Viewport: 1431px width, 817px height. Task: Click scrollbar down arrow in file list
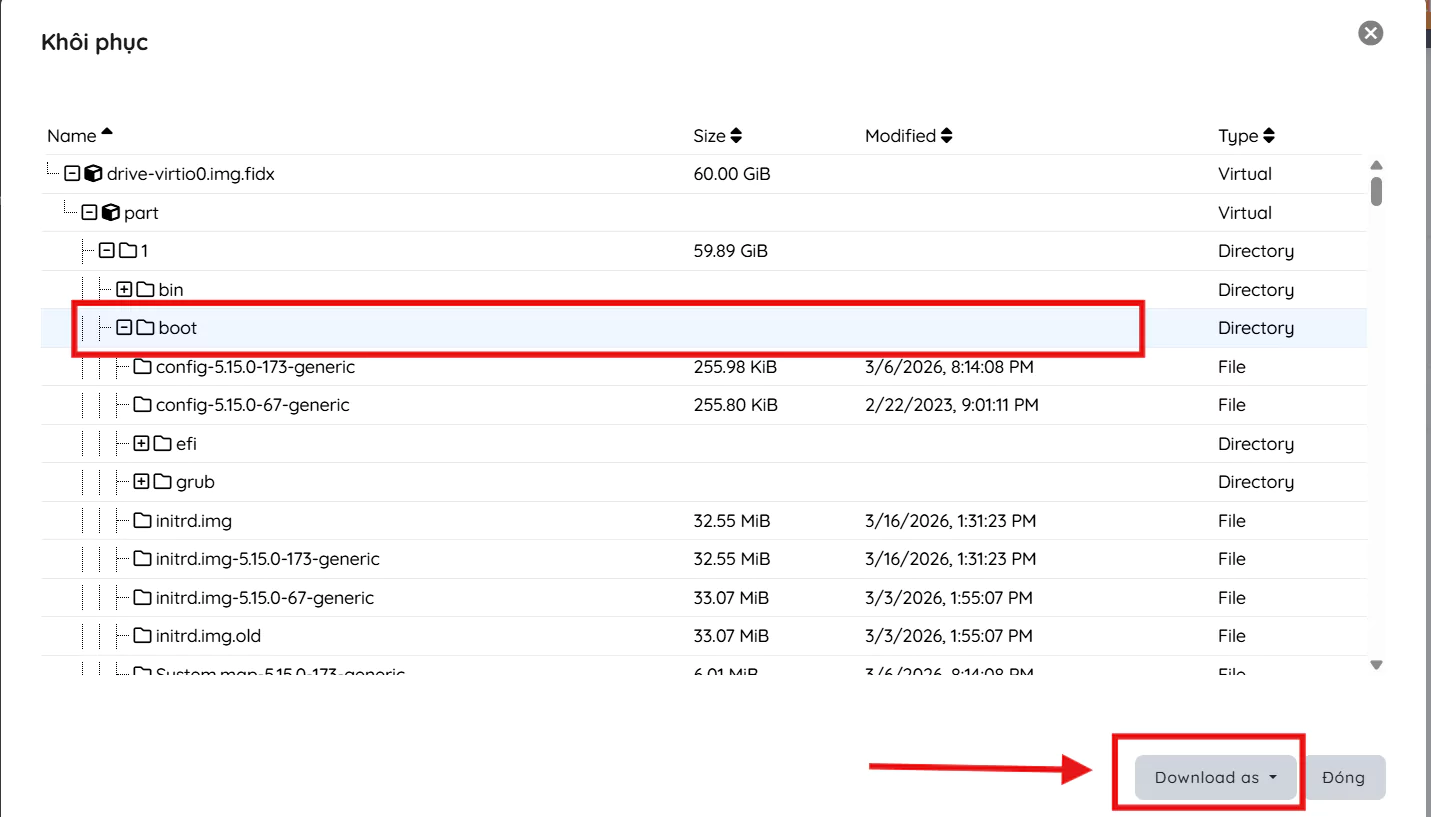point(1376,664)
